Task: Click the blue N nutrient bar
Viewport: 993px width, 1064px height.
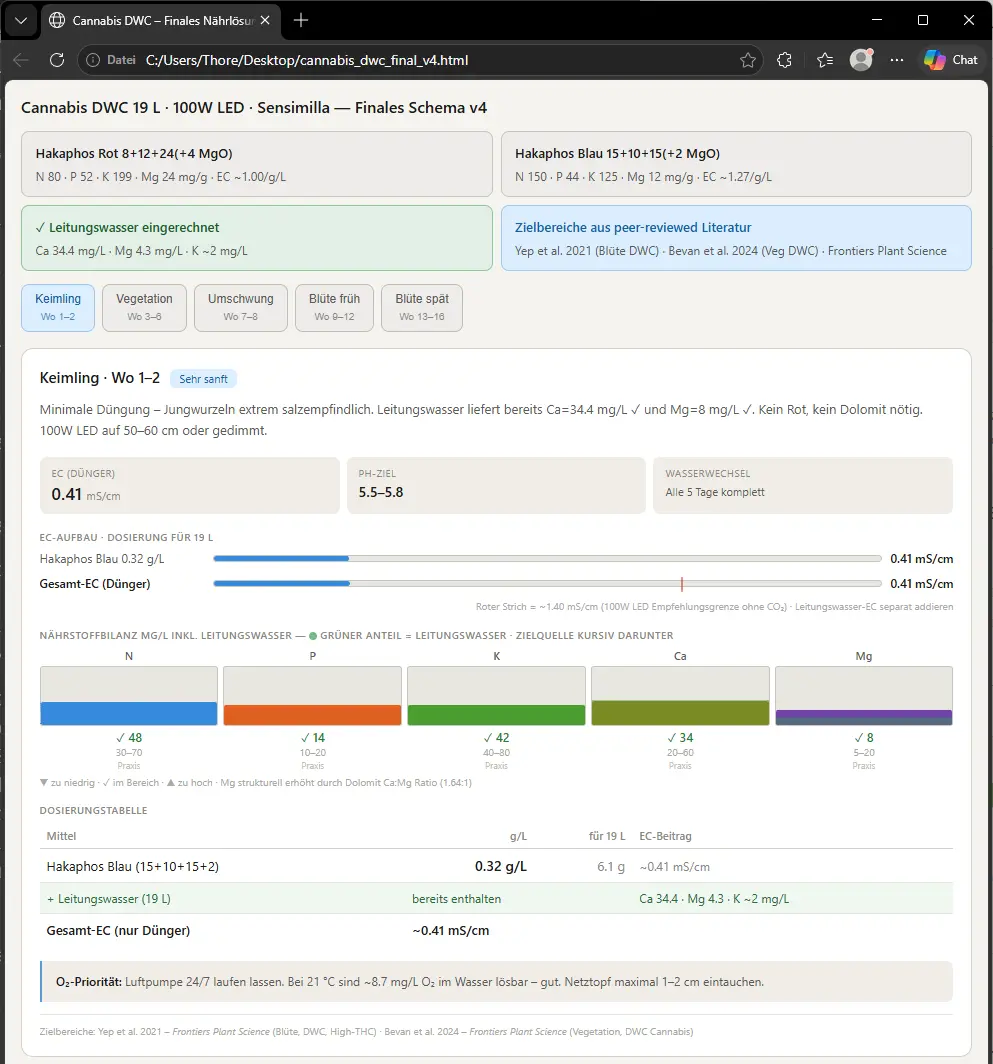Action: tap(129, 713)
